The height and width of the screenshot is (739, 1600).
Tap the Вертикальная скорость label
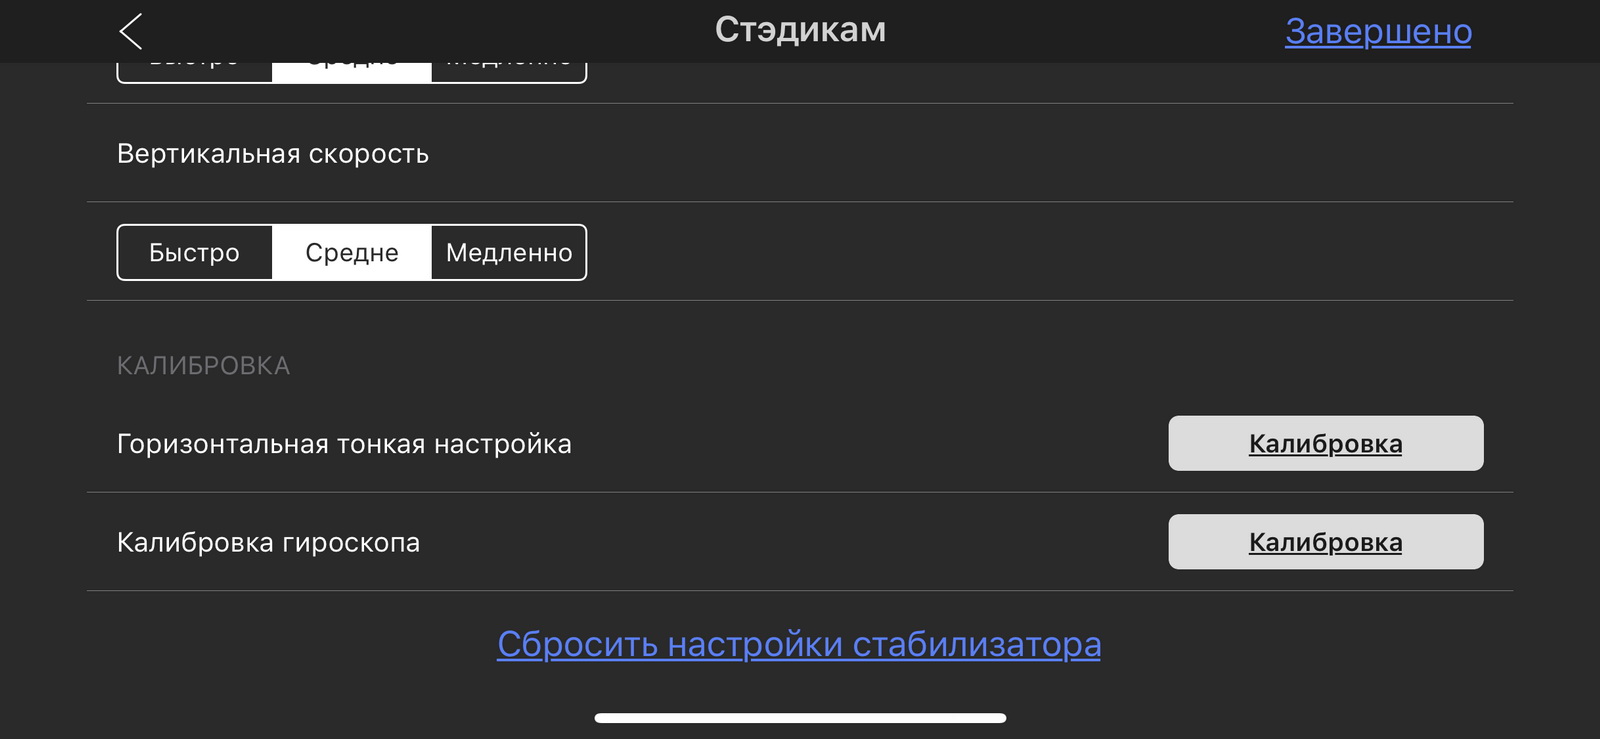tap(273, 154)
